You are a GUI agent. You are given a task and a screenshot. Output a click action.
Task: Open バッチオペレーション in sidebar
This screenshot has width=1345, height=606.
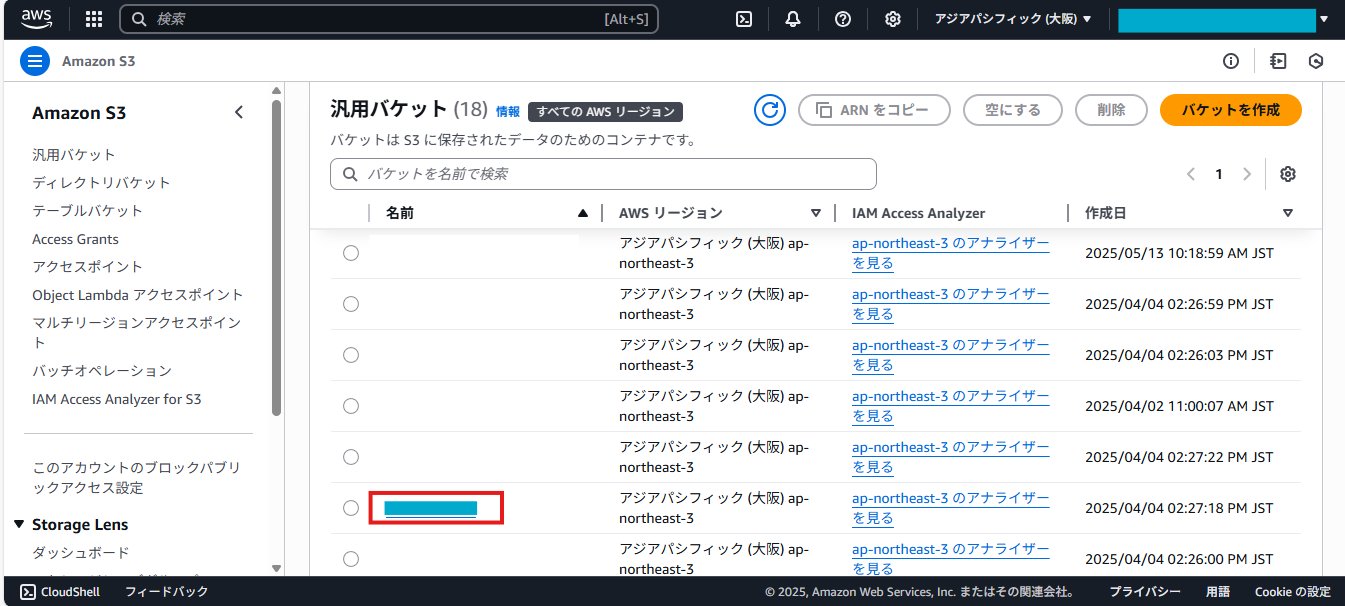[102, 371]
